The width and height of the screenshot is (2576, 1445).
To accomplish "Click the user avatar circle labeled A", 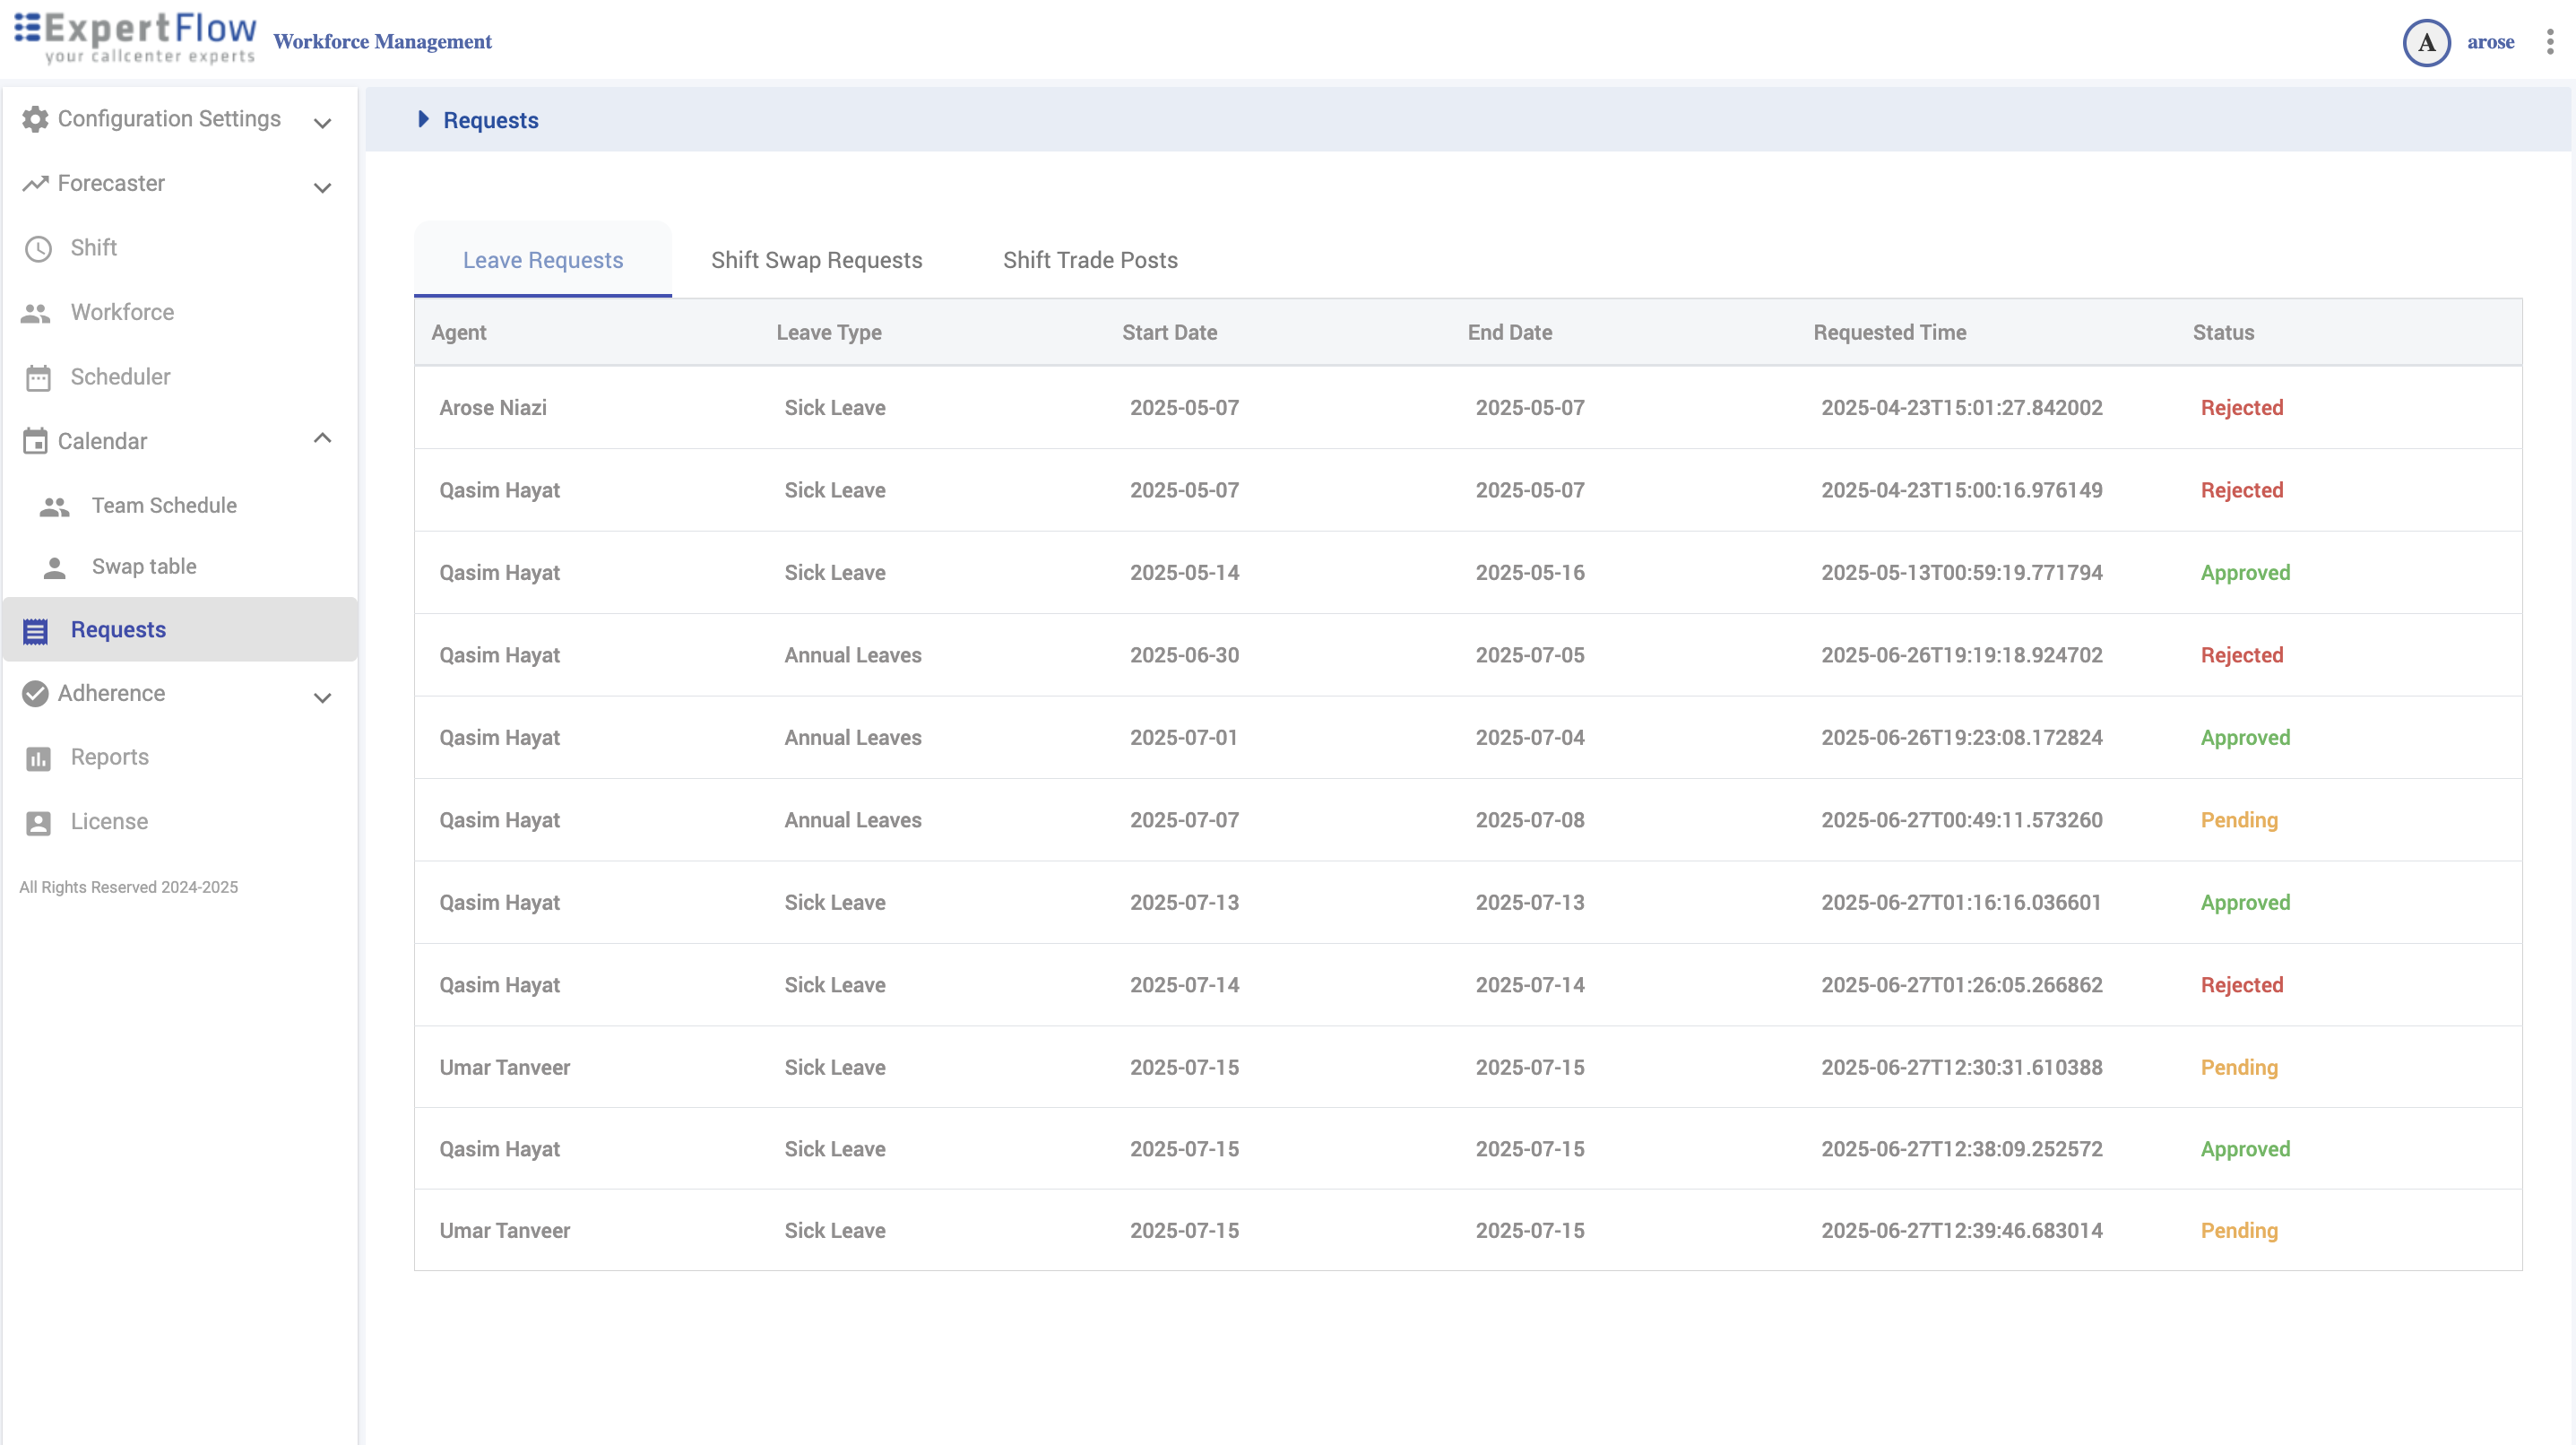I will pyautogui.click(x=2426, y=43).
